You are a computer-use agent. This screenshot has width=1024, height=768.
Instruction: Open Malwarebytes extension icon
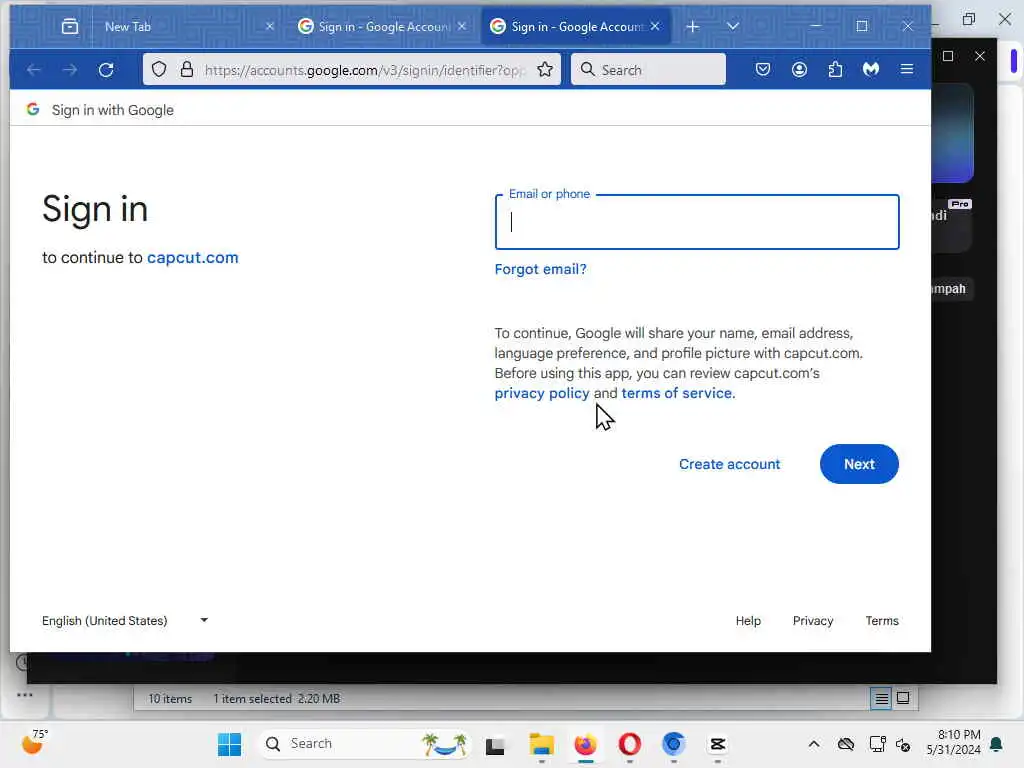(x=871, y=69)
